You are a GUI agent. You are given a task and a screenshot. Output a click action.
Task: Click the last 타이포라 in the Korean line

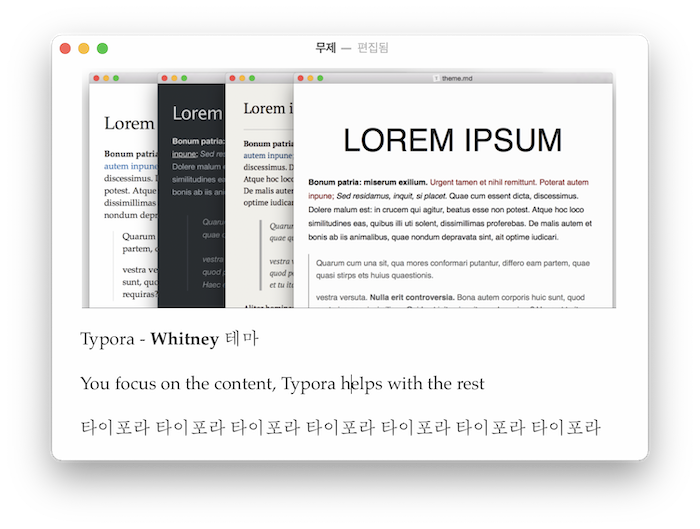[566, 427]
